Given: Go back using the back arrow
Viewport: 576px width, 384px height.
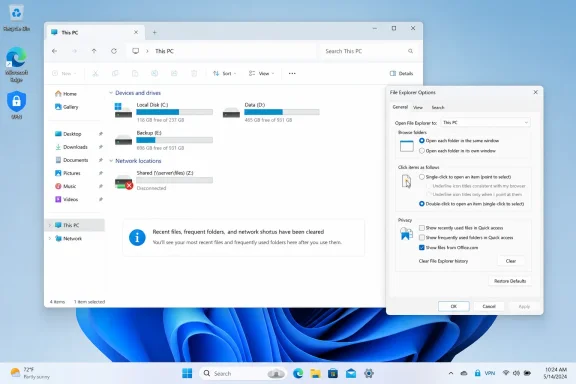Looking at the screenshot, I should tap(55, 51).
